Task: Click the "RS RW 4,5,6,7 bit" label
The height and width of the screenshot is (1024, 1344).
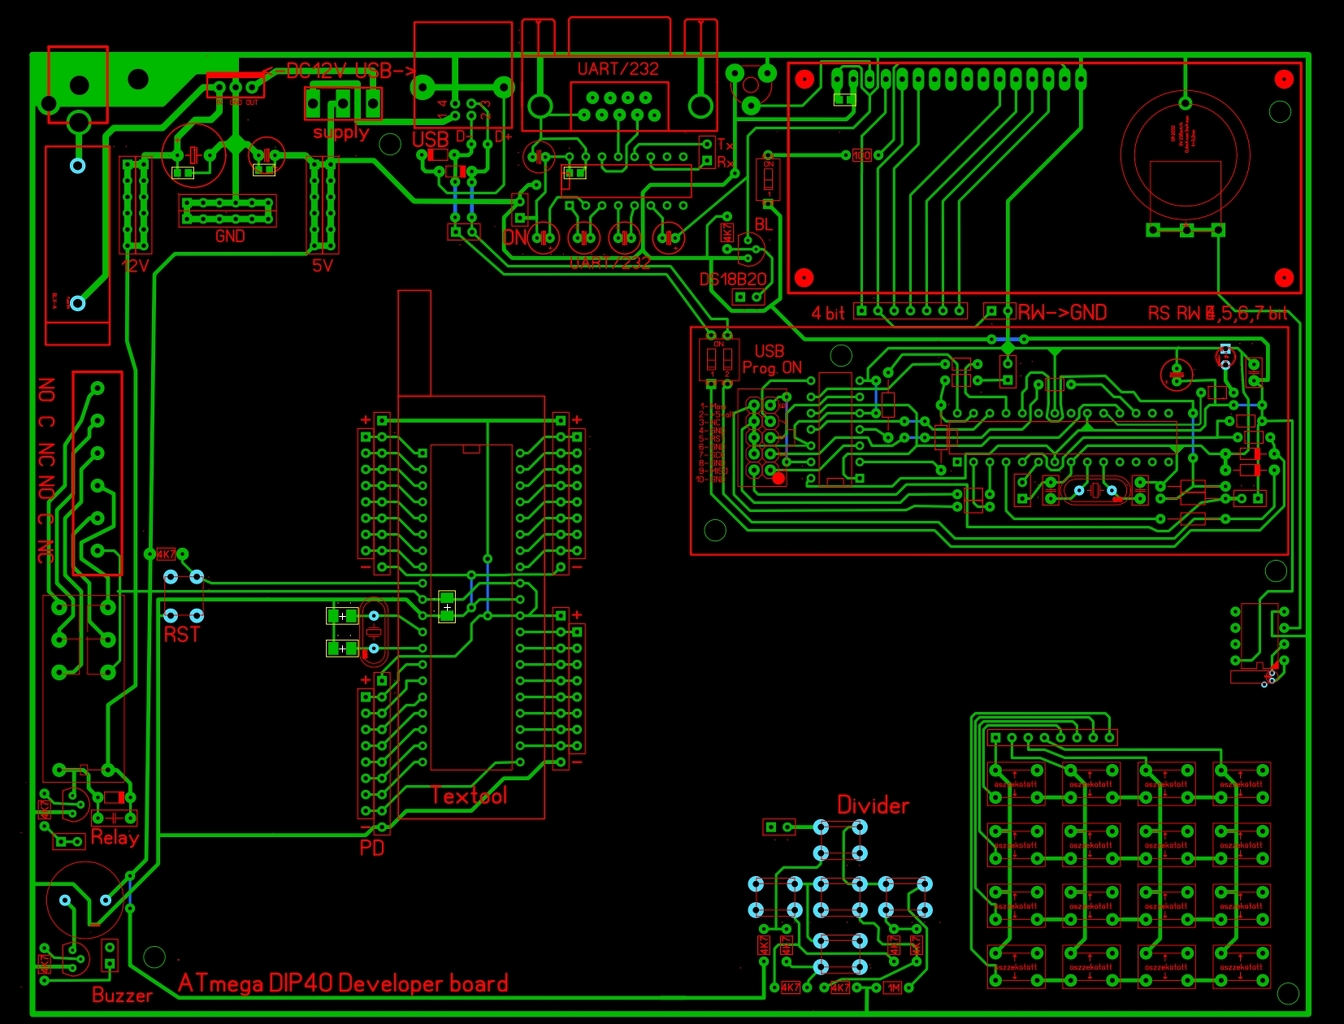Action: tap(1218, 313)
